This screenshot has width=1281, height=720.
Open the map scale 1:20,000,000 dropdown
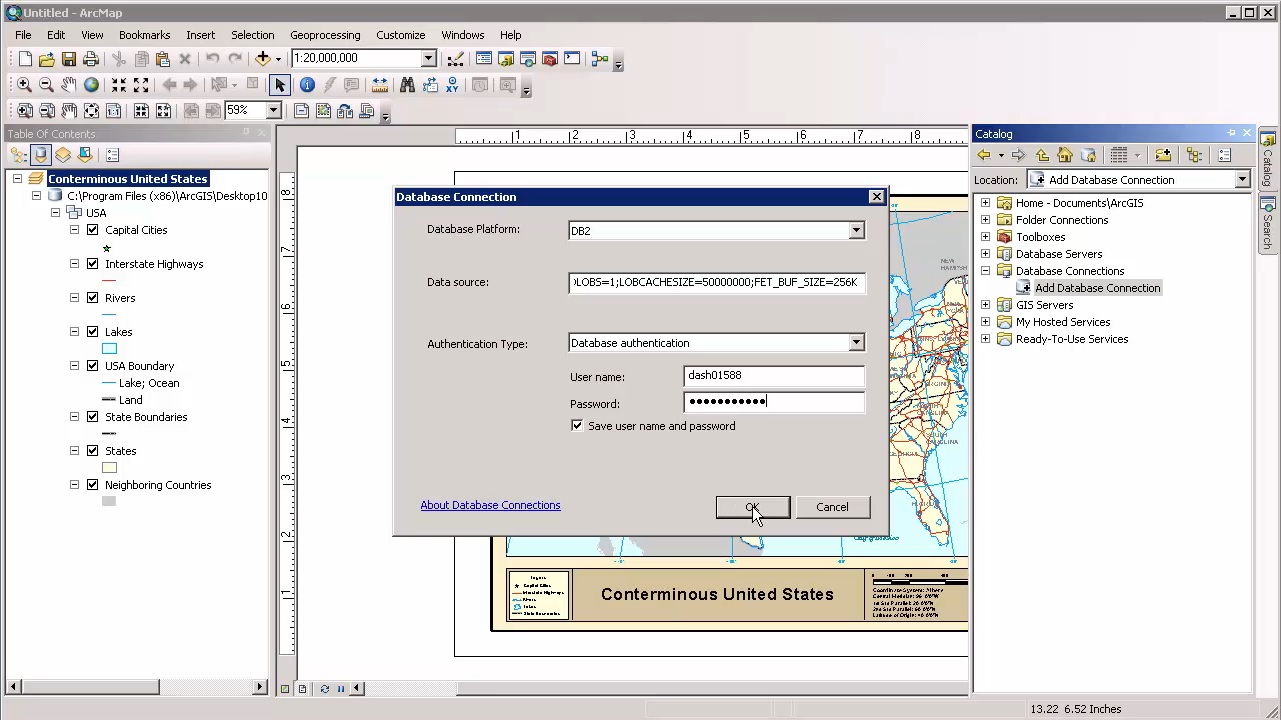(x=428, y=59)
